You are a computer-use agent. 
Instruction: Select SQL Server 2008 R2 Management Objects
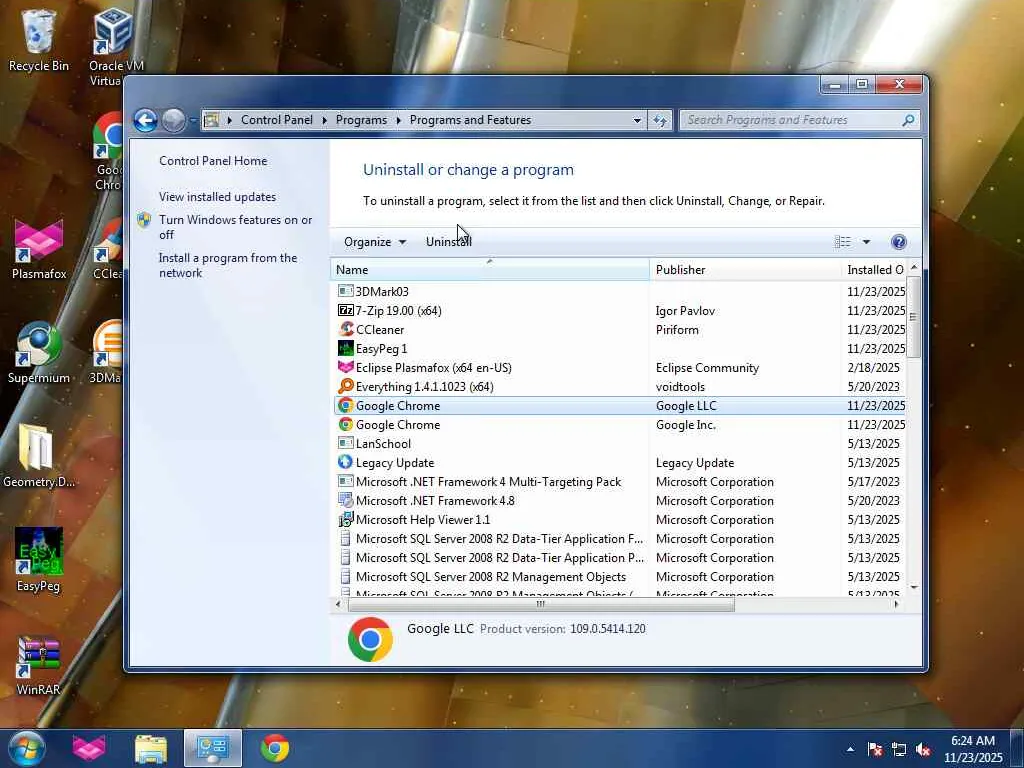pyautogui.click(x=619, y=577)
